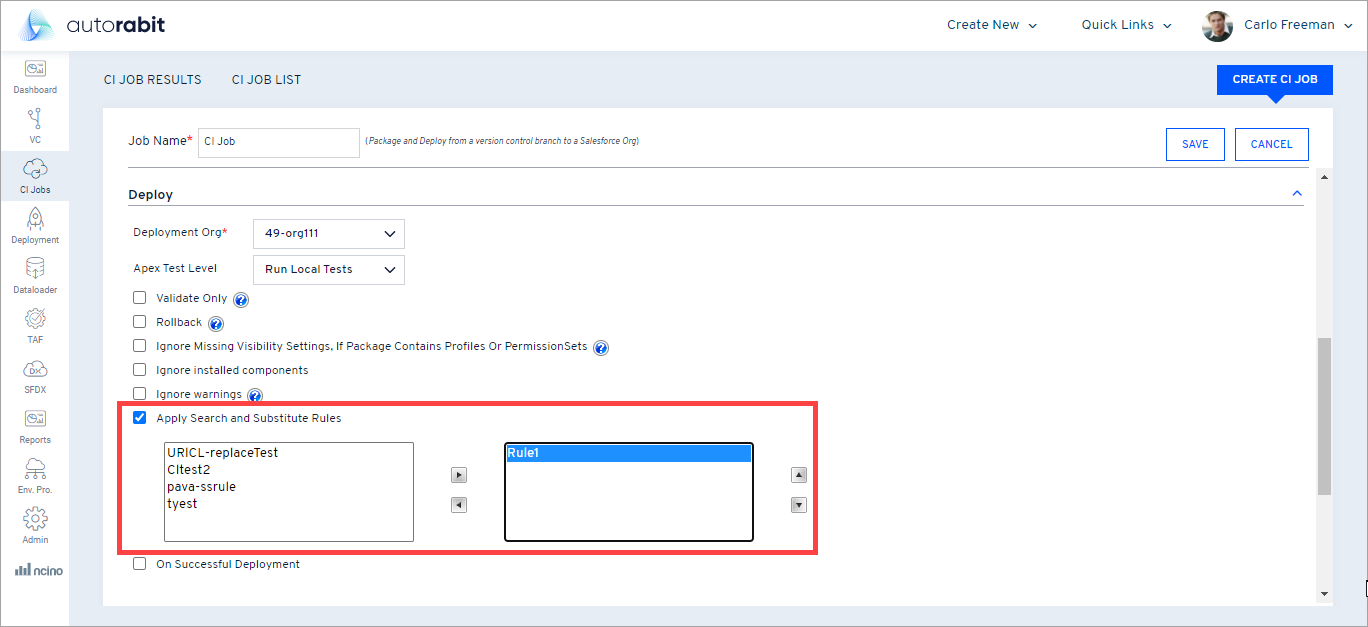This screenshot has width=1368, height=627.
Task: Open the Reports sidebar icon
Action: (x=35, y=418)
